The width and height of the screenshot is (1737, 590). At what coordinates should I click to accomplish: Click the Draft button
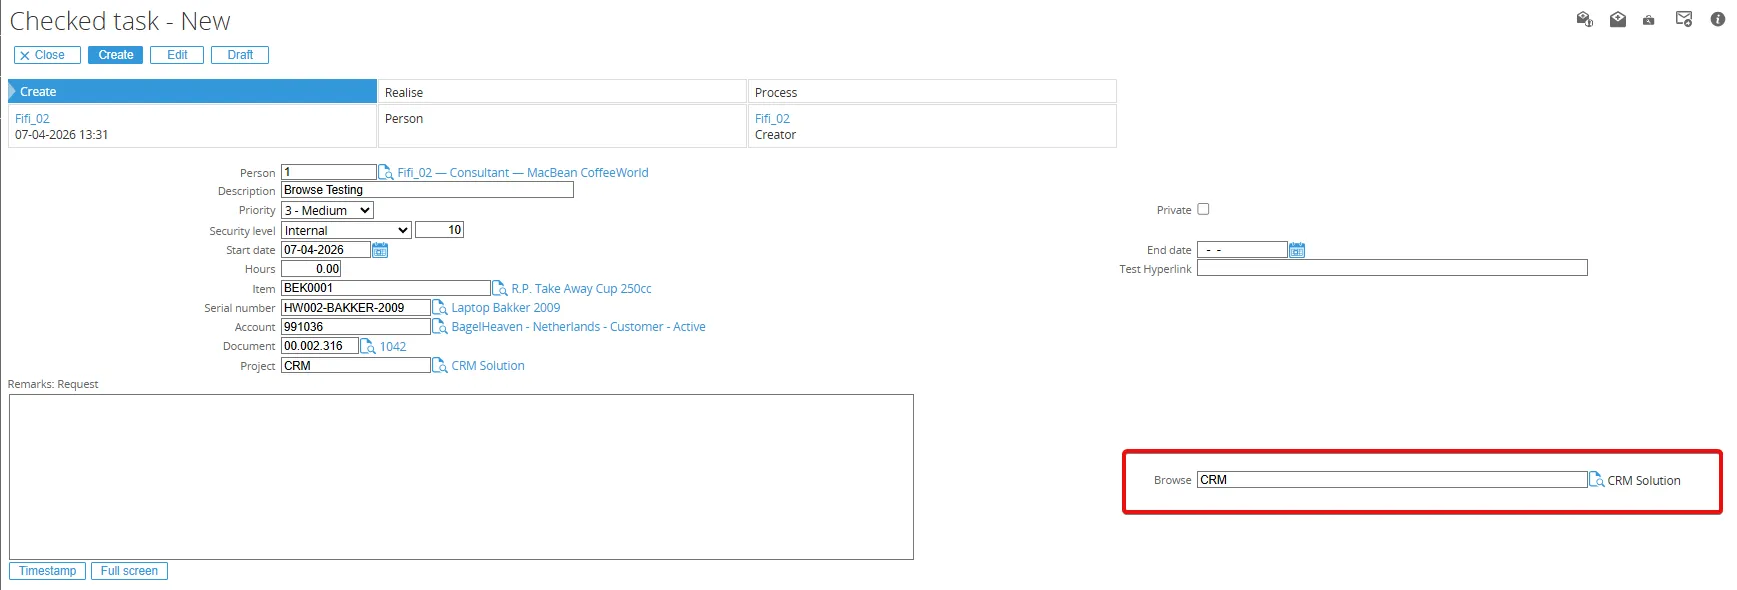[240, 55]
